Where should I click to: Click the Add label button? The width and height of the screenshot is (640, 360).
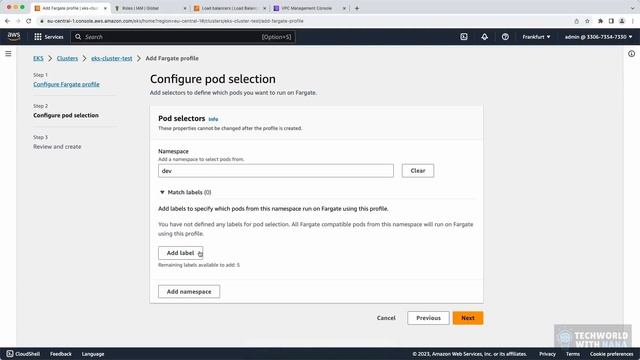click(180, 253)
